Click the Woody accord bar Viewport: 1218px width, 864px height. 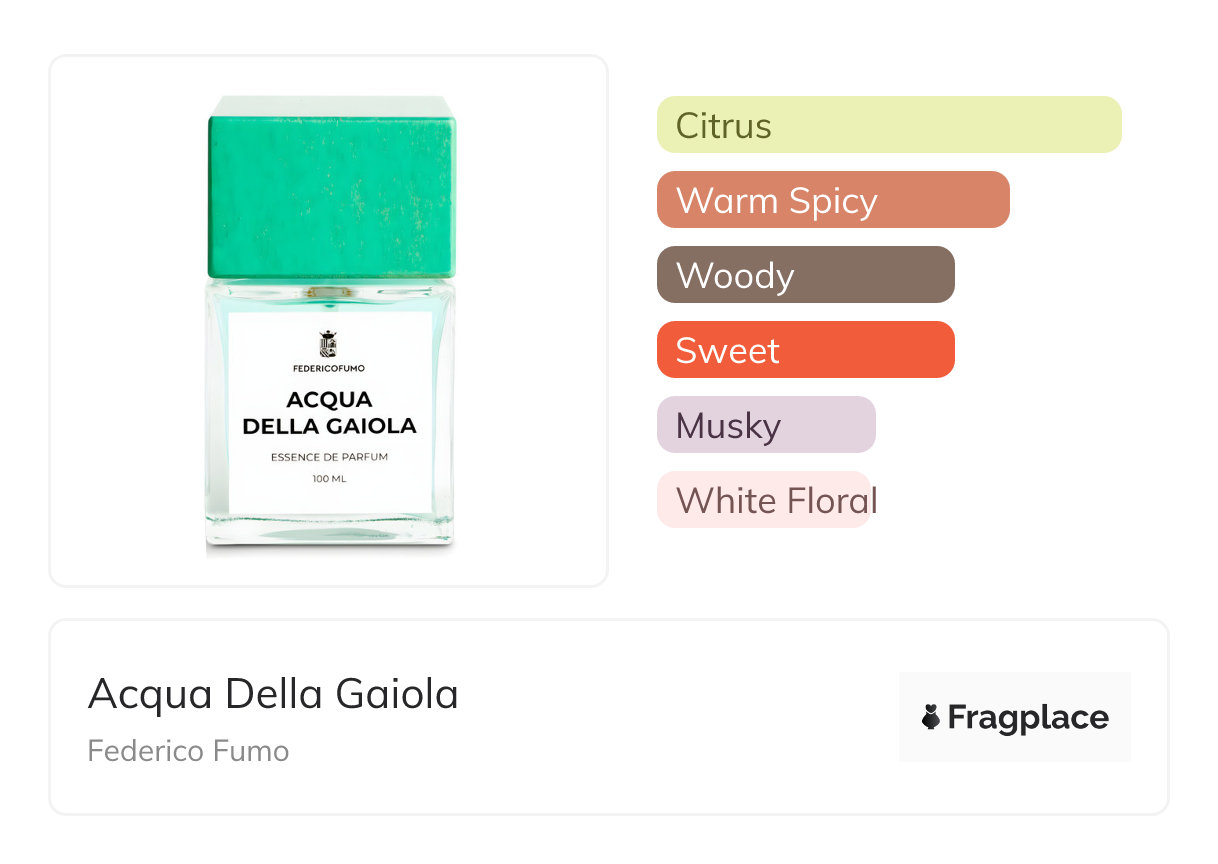point(805,275)
